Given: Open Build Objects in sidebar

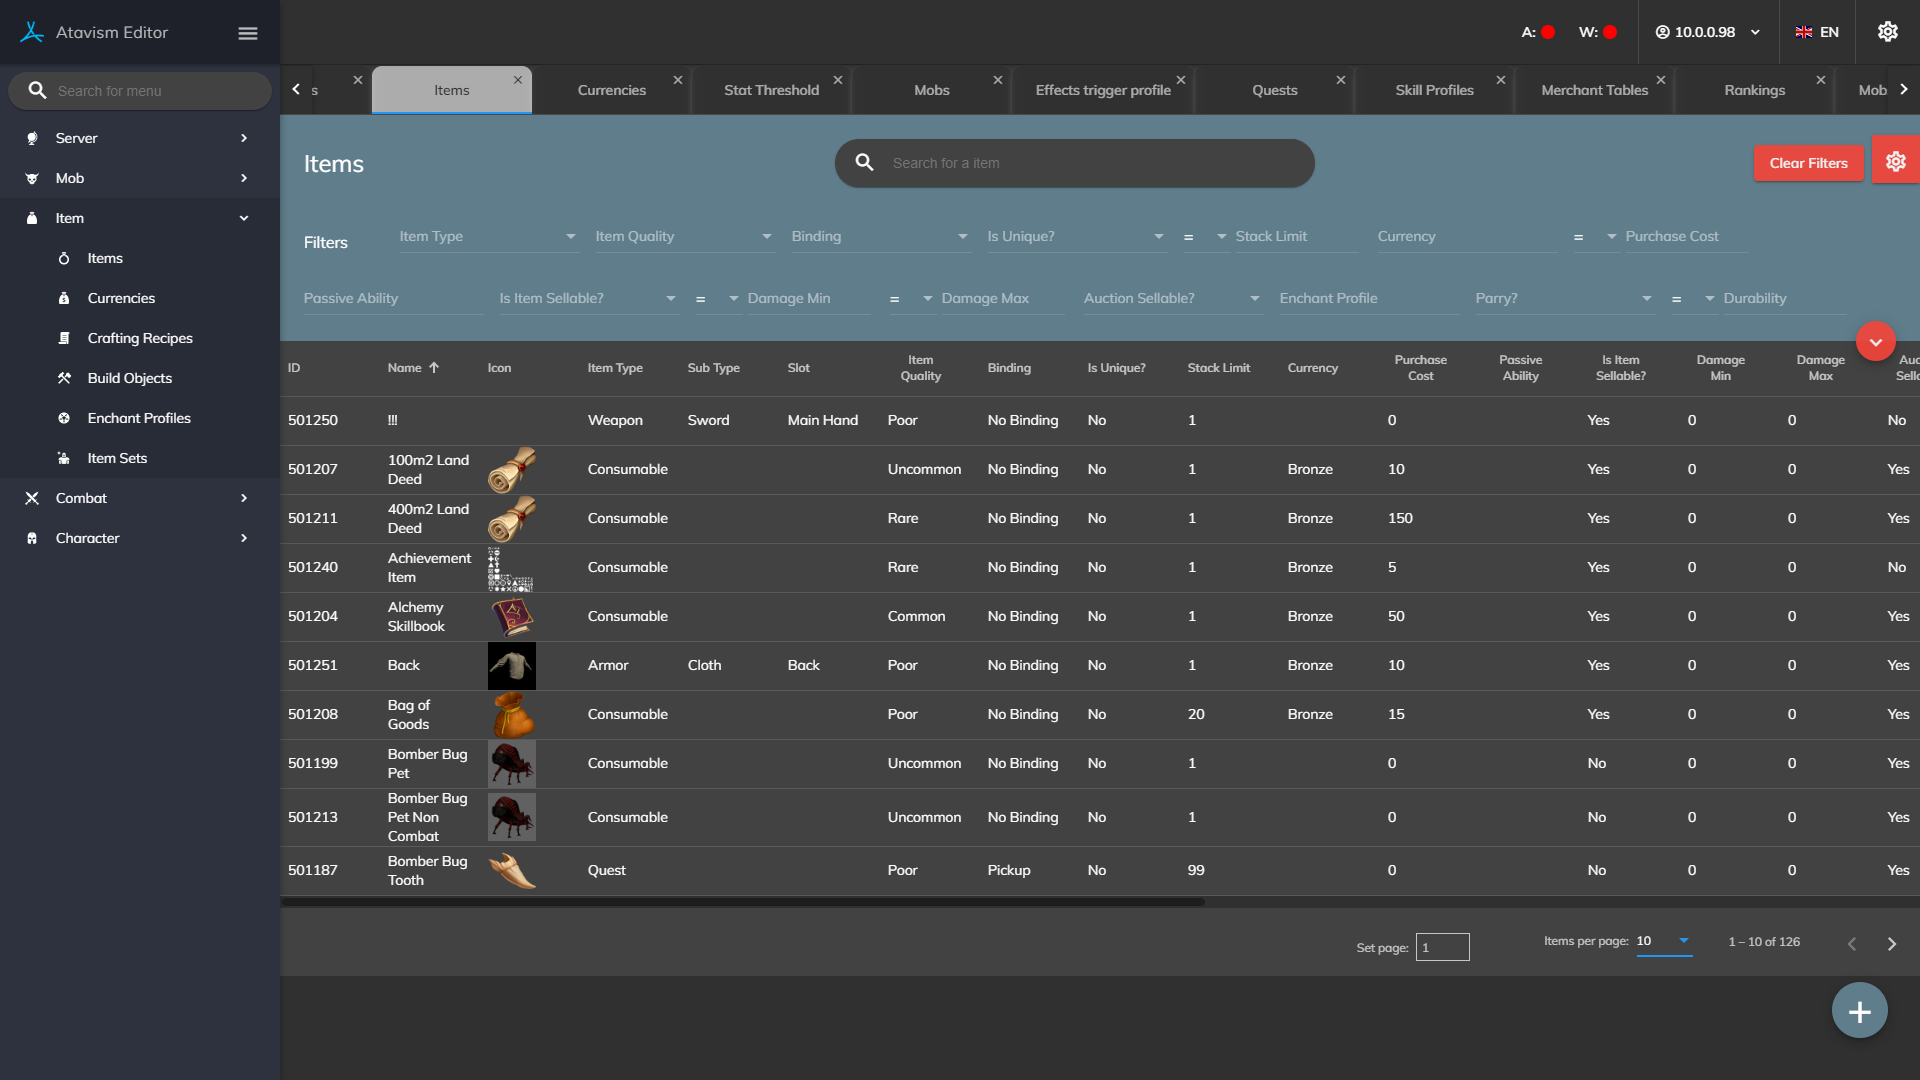Looking at the screenshot, I should (x=130, y=378).
